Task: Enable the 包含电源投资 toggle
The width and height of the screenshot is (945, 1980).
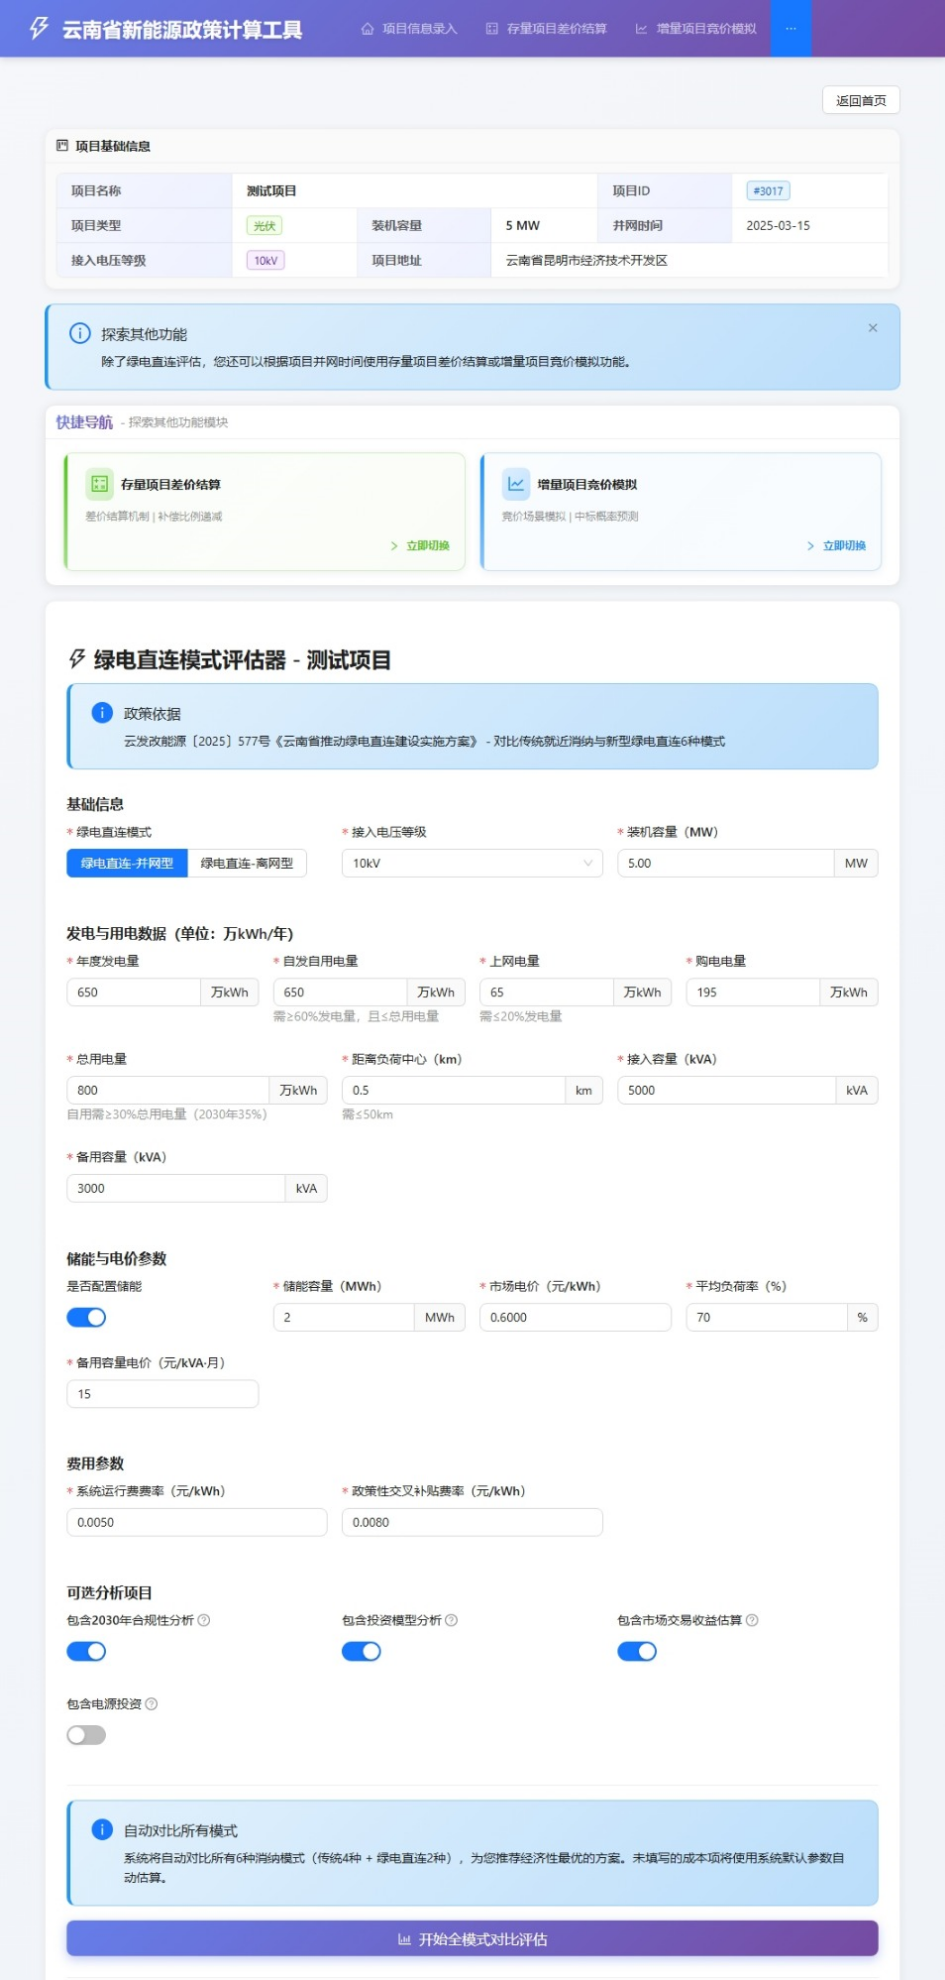Action: tap(86, 1735)
